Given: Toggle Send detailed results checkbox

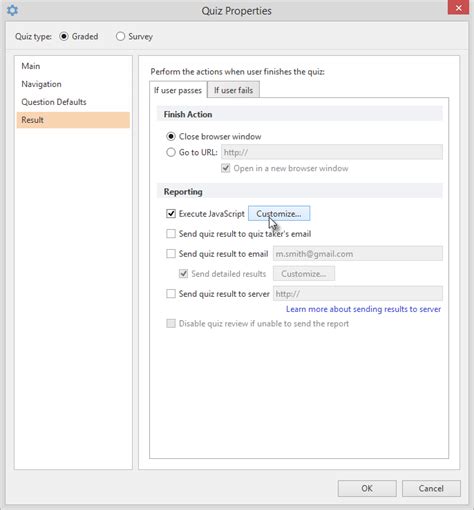Looking at the screenshot, I should click(x=183, y=274).
